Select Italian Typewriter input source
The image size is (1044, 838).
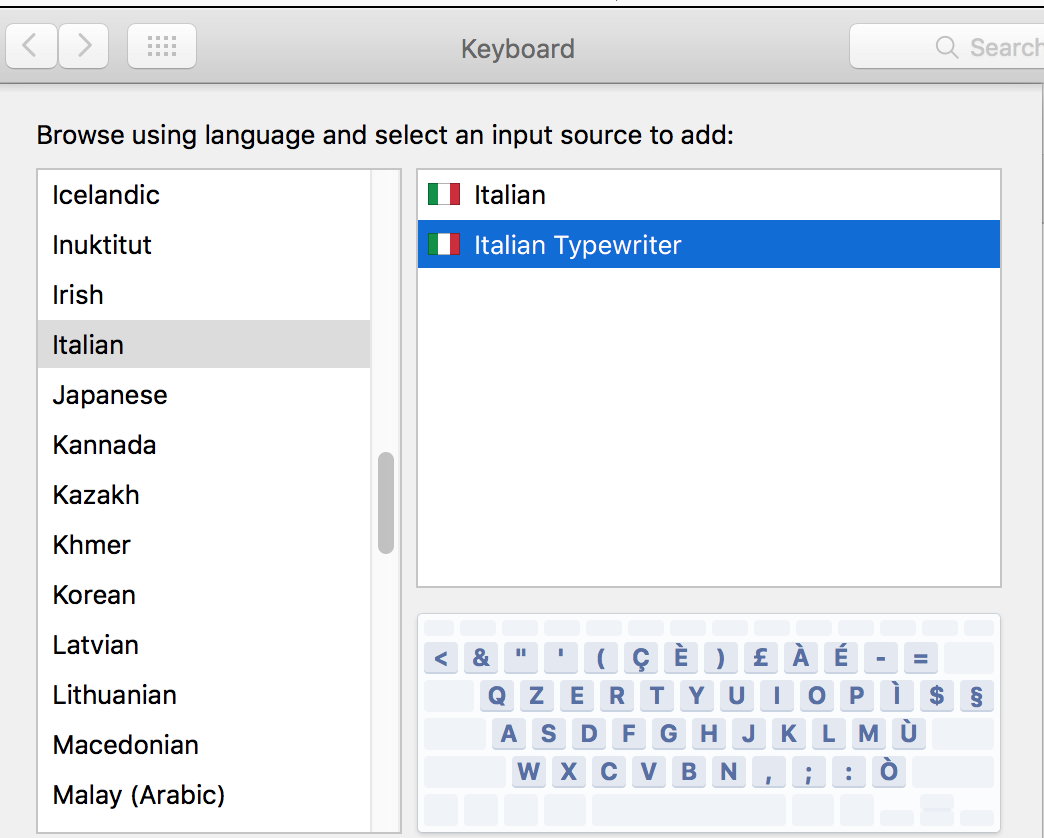coord(577,244)
